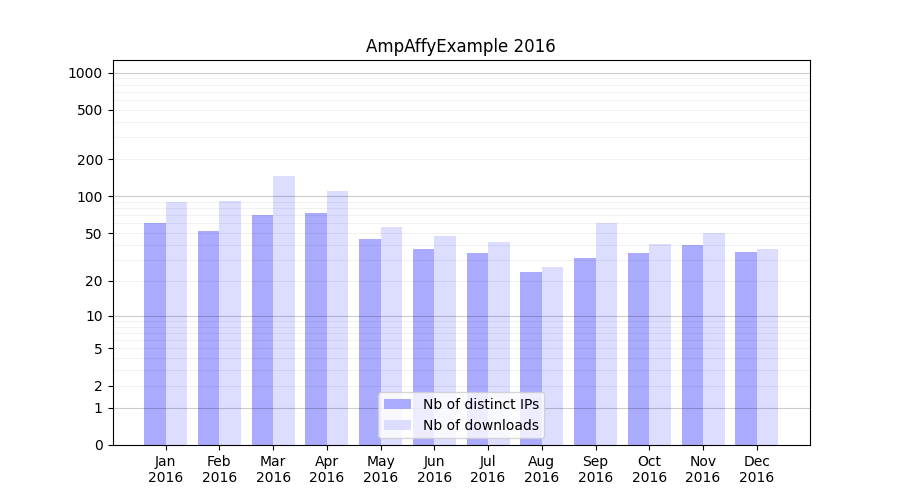Viewport: 900px width, 500px height.
Task: Click the May 2016 downloads bar
Action: [x=391, y=336]
